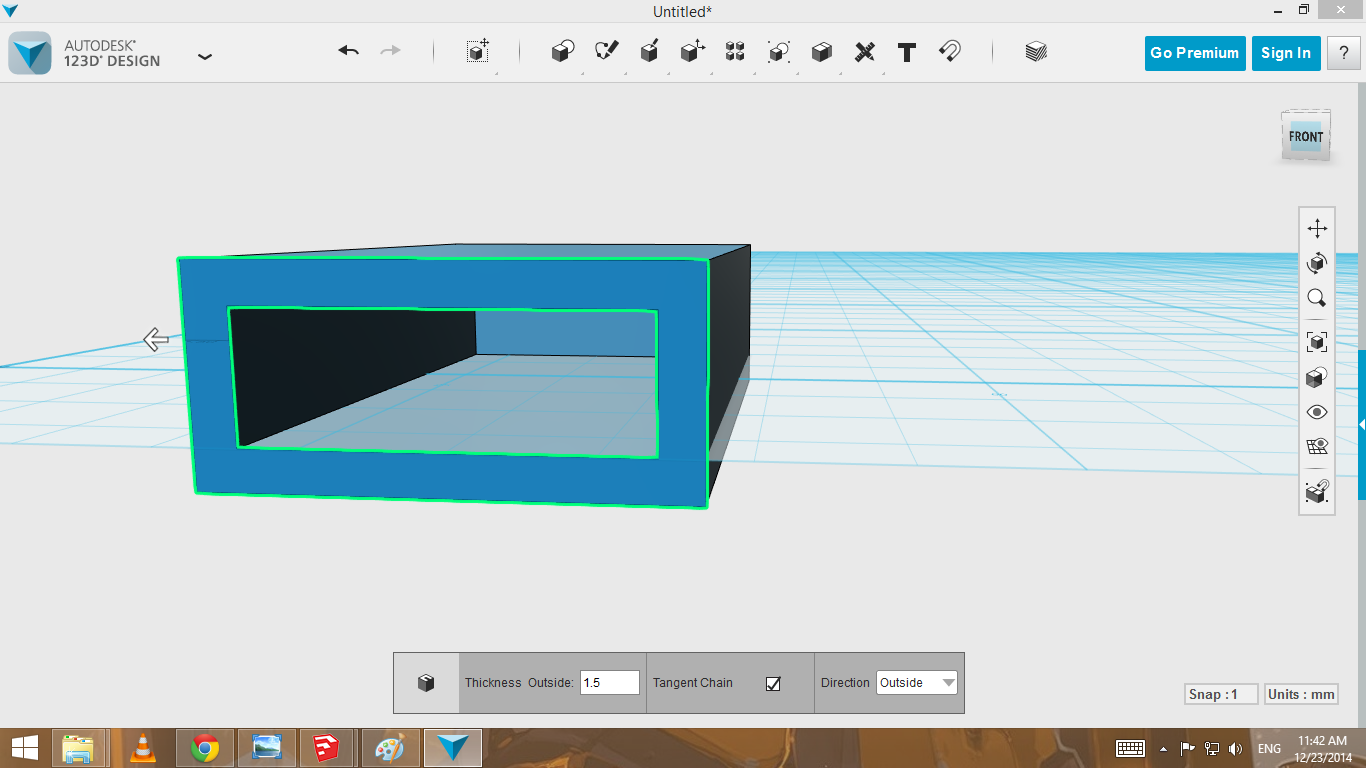Screen dimensions: 1366x768
Task: Click the Units : mm setting
Action: 1301,694
